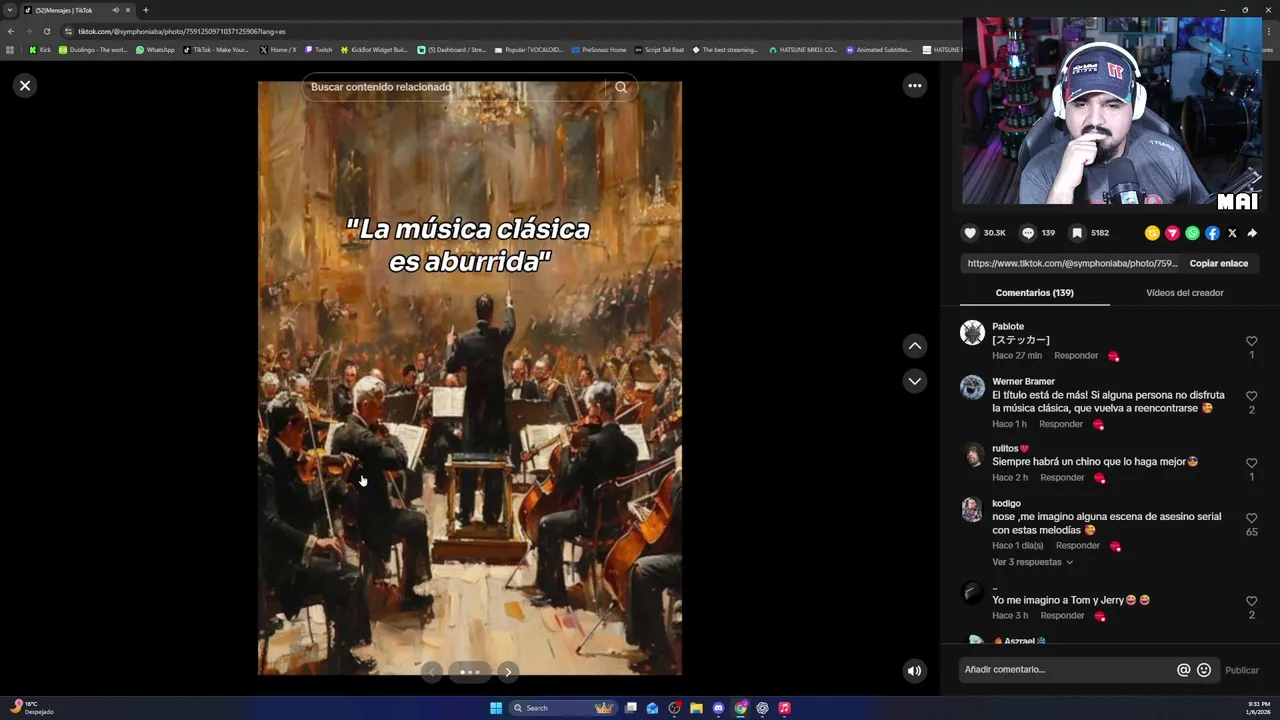This screenshot has width=1280, height=720.
Task: Open the Twitch bookmark
Action: click(318, 50)
